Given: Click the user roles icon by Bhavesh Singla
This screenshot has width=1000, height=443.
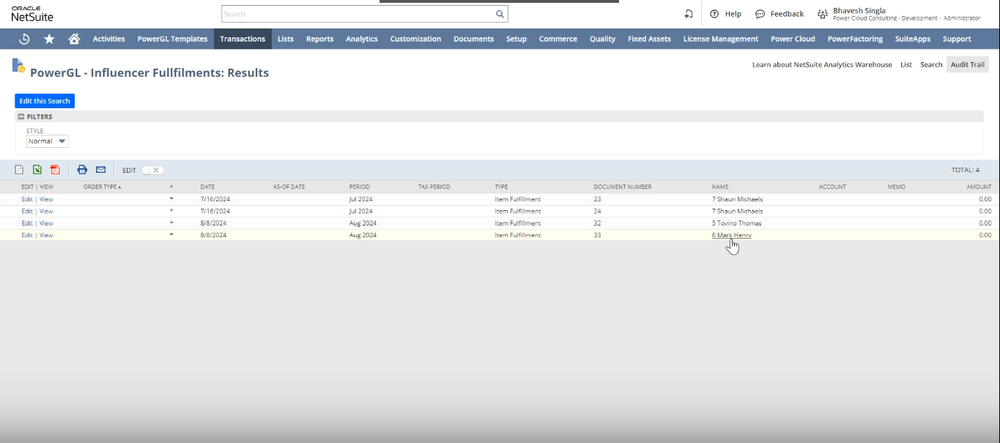Looking at the screenshot, I should click(823, 14).
